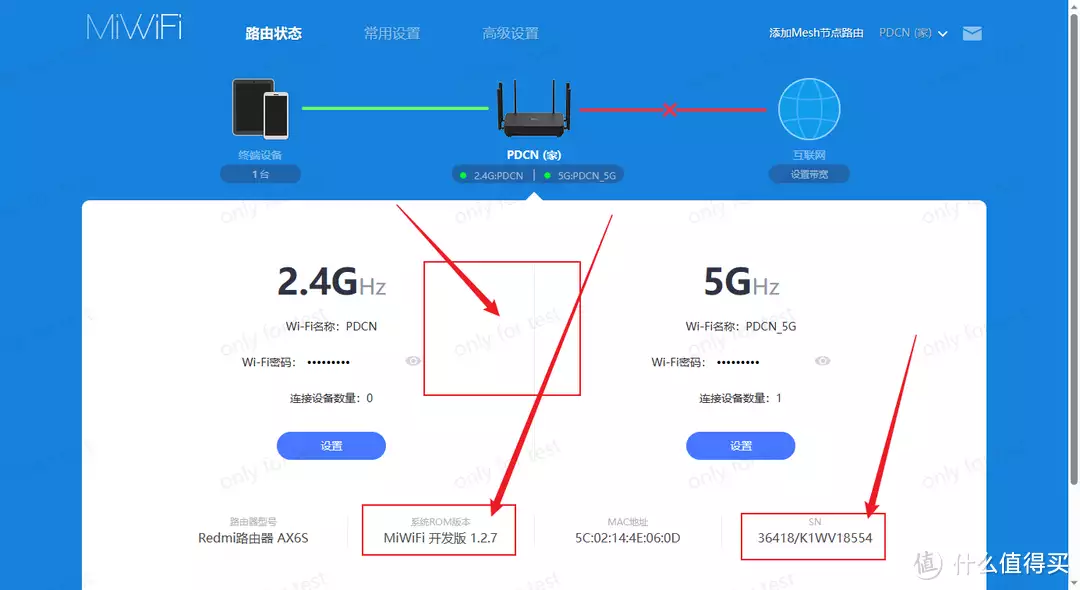Reveal the 5G Wi-Fi password
The image size is (1080, 590).
pyautogui.click(x=822, y=361)
